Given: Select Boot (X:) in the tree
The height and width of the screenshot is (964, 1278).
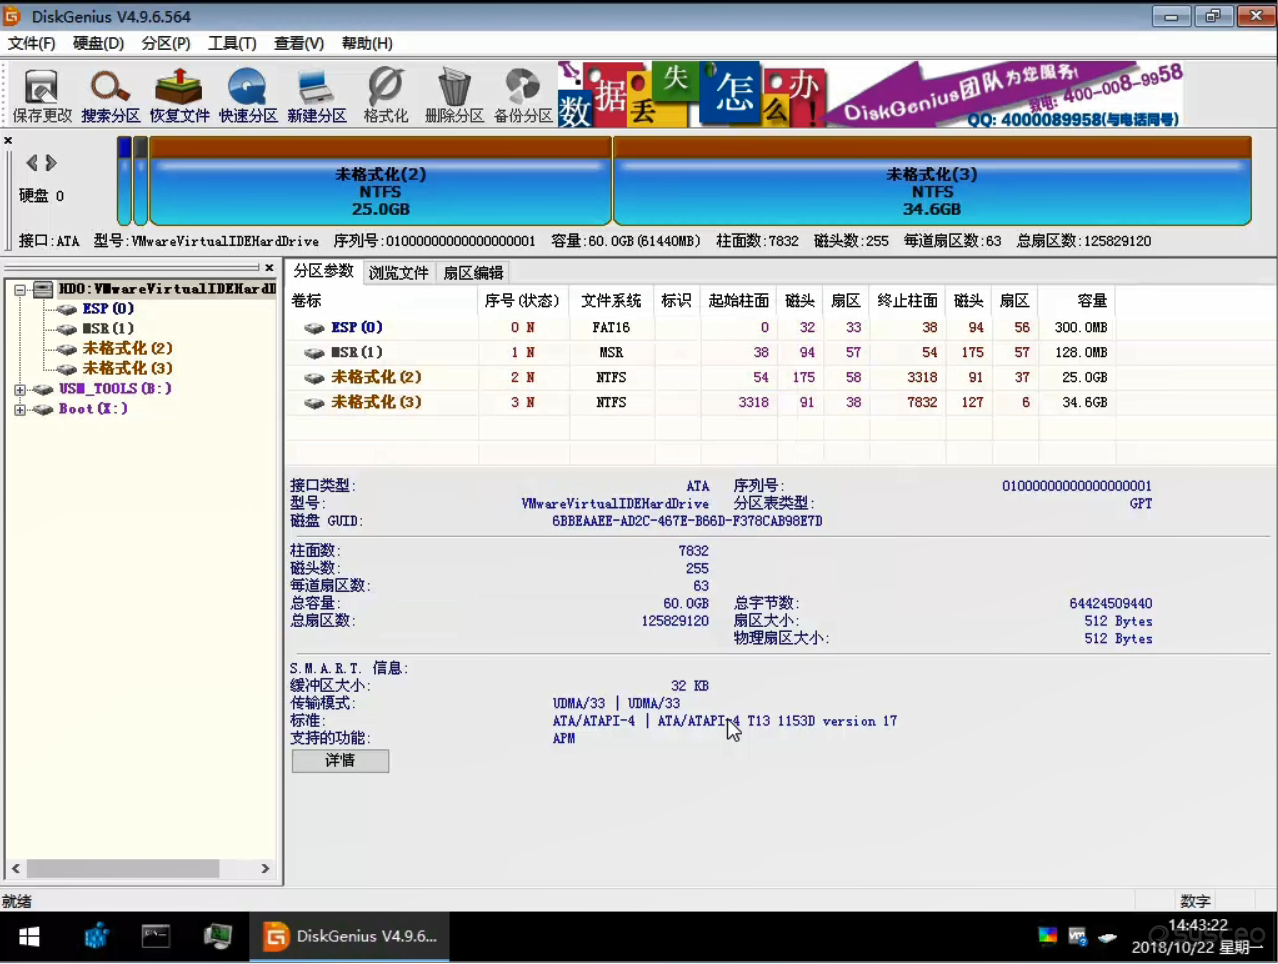Looking at the screenshot, I should click(93, 408).
